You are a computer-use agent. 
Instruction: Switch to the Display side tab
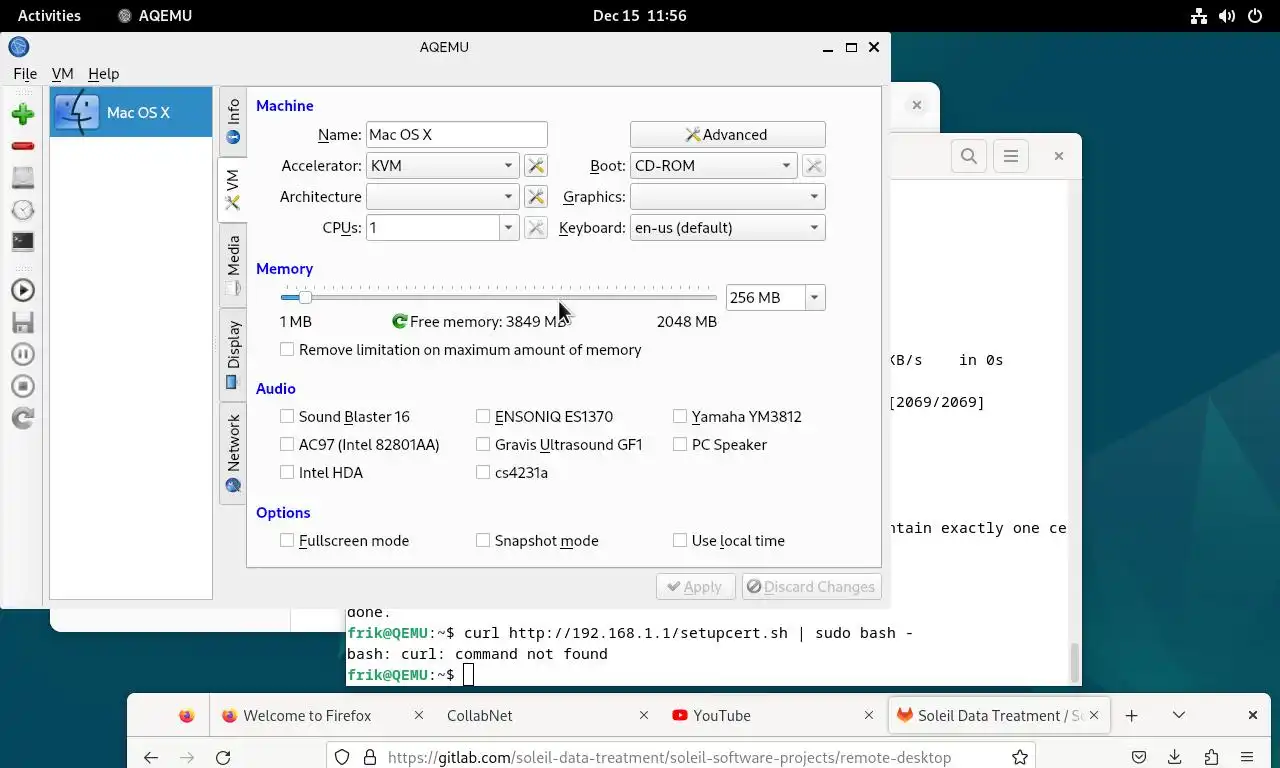tap(233, 354)
